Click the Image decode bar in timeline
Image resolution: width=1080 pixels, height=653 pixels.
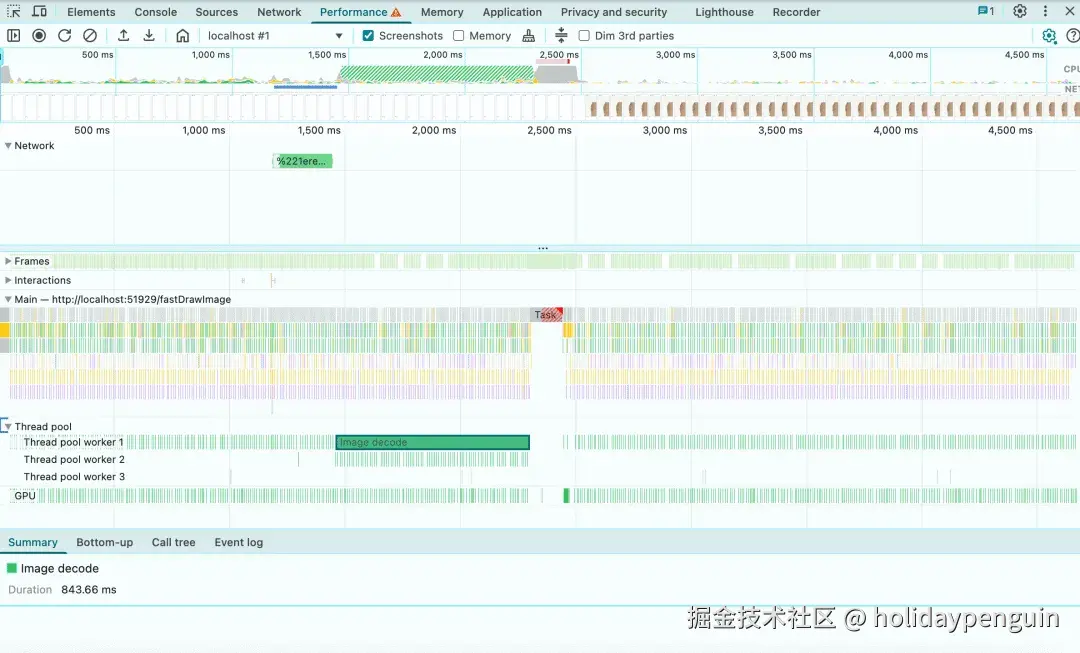coord(432,442)
